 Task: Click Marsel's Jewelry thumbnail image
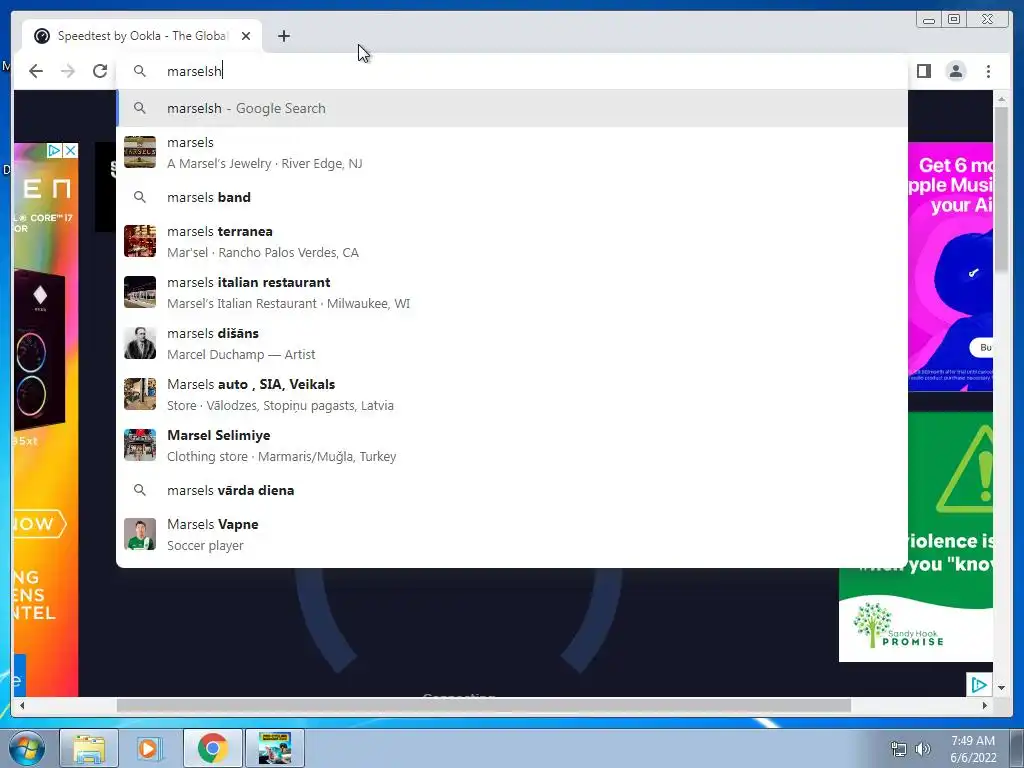click(140, 152)
